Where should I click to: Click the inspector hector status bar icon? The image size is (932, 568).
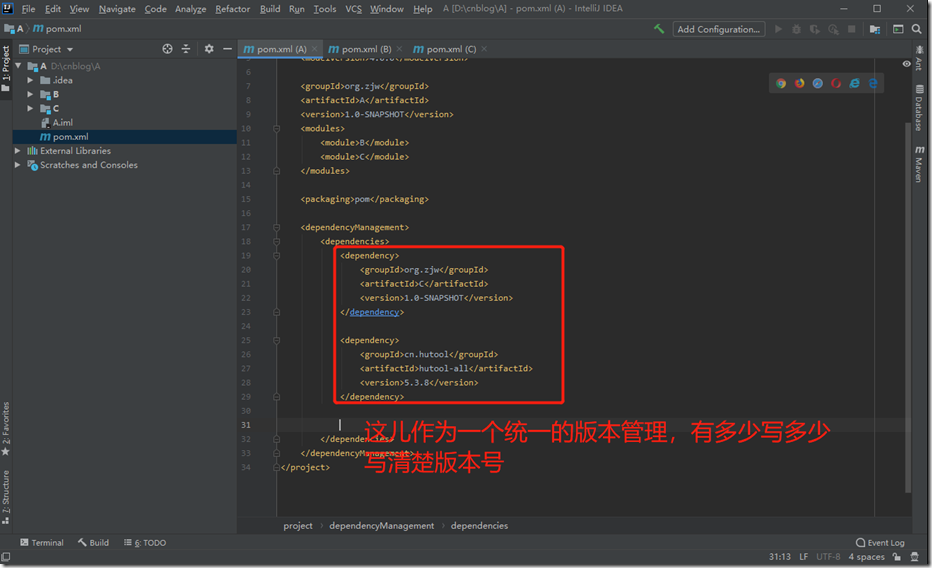tap(915, 557)
